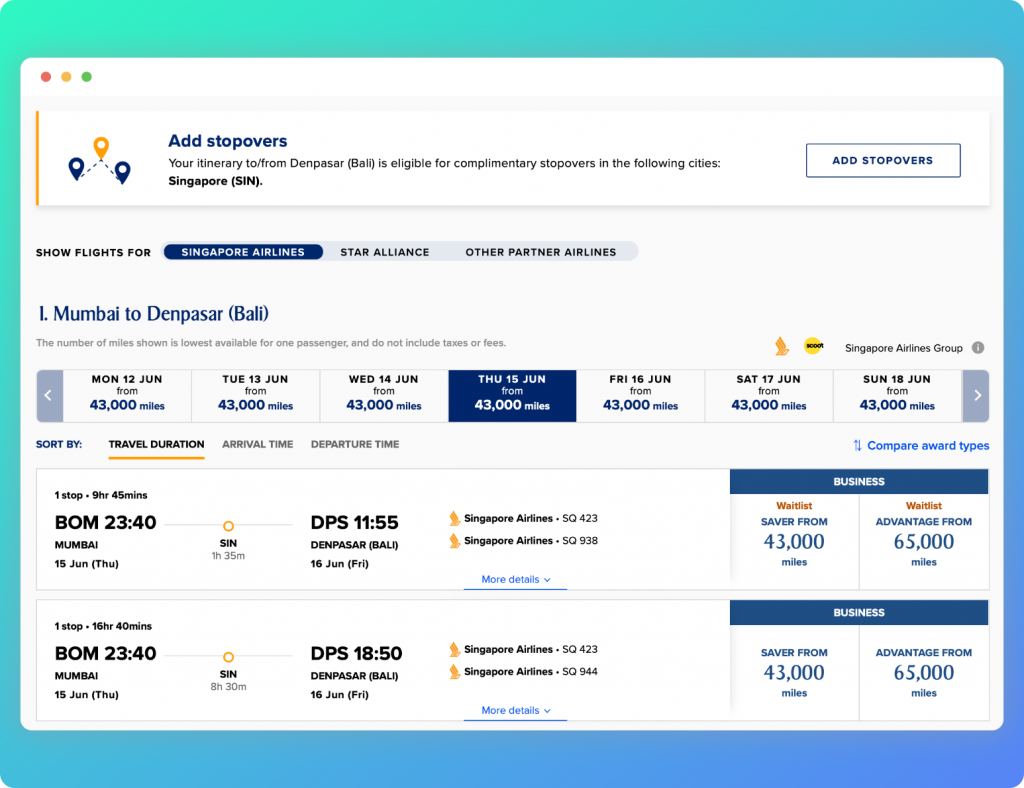The height and width of the screenshot is (788, 1024).
Task: Expand More details for the 16hr 40mins flight
Action: pyautogui.click(x=515, y=710)
